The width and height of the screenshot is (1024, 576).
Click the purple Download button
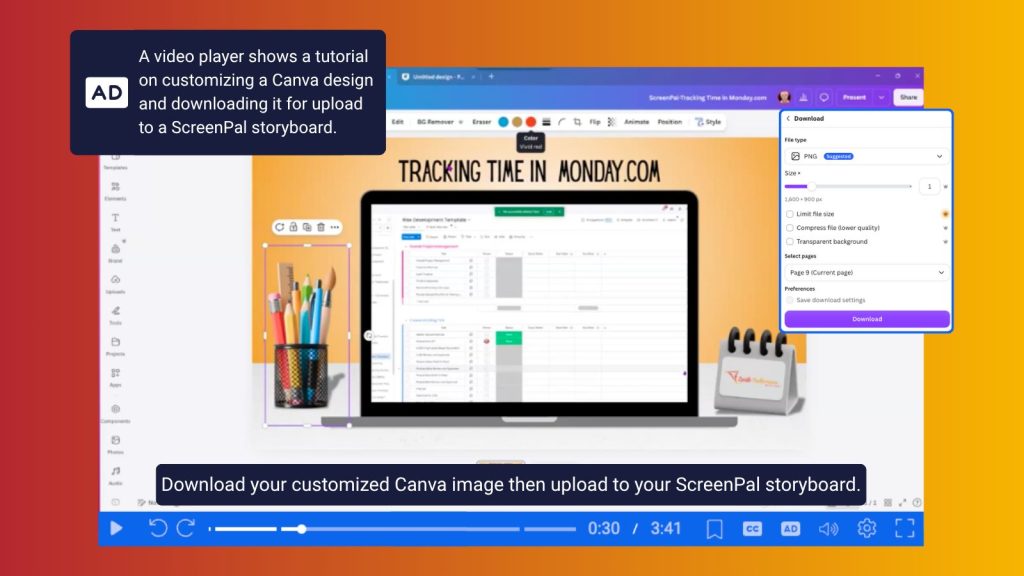coord(867,319)
